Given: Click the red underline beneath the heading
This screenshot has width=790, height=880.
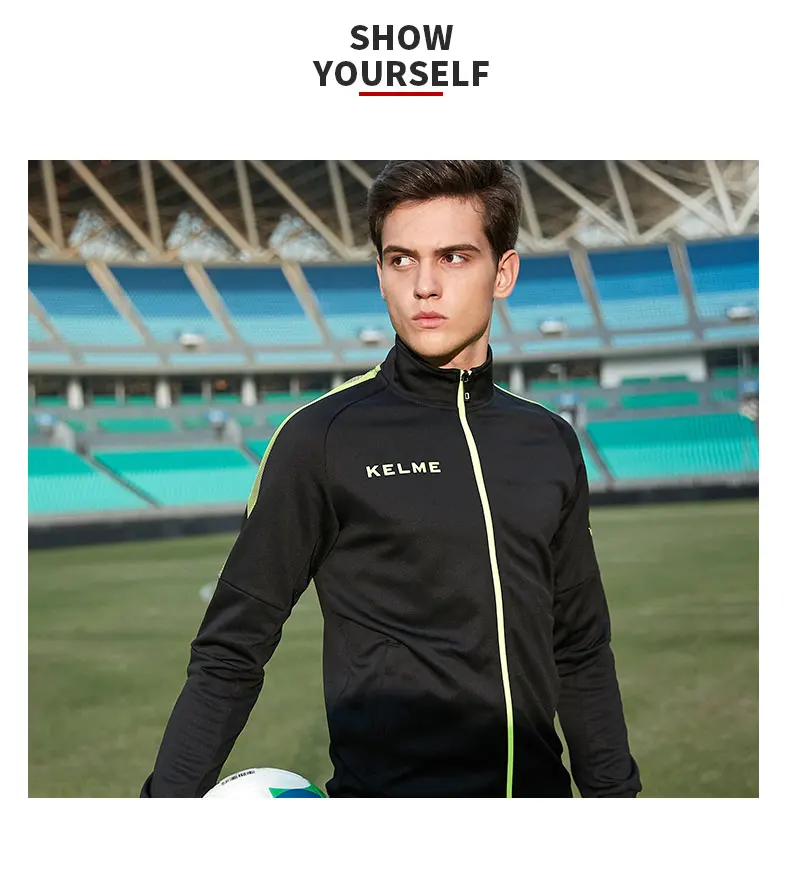Looking at the screenshot, I should point(401,94).
